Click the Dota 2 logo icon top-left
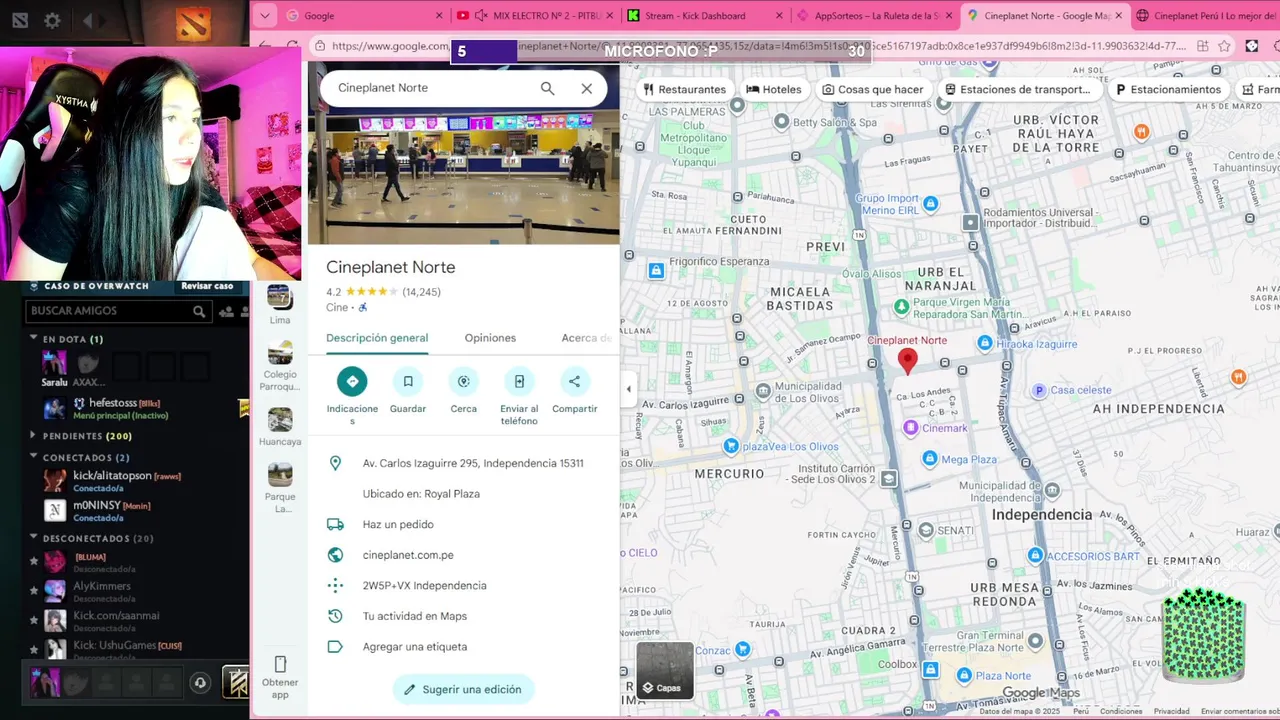The height and width of the screenshot is (720, 1280). [20, 20]
